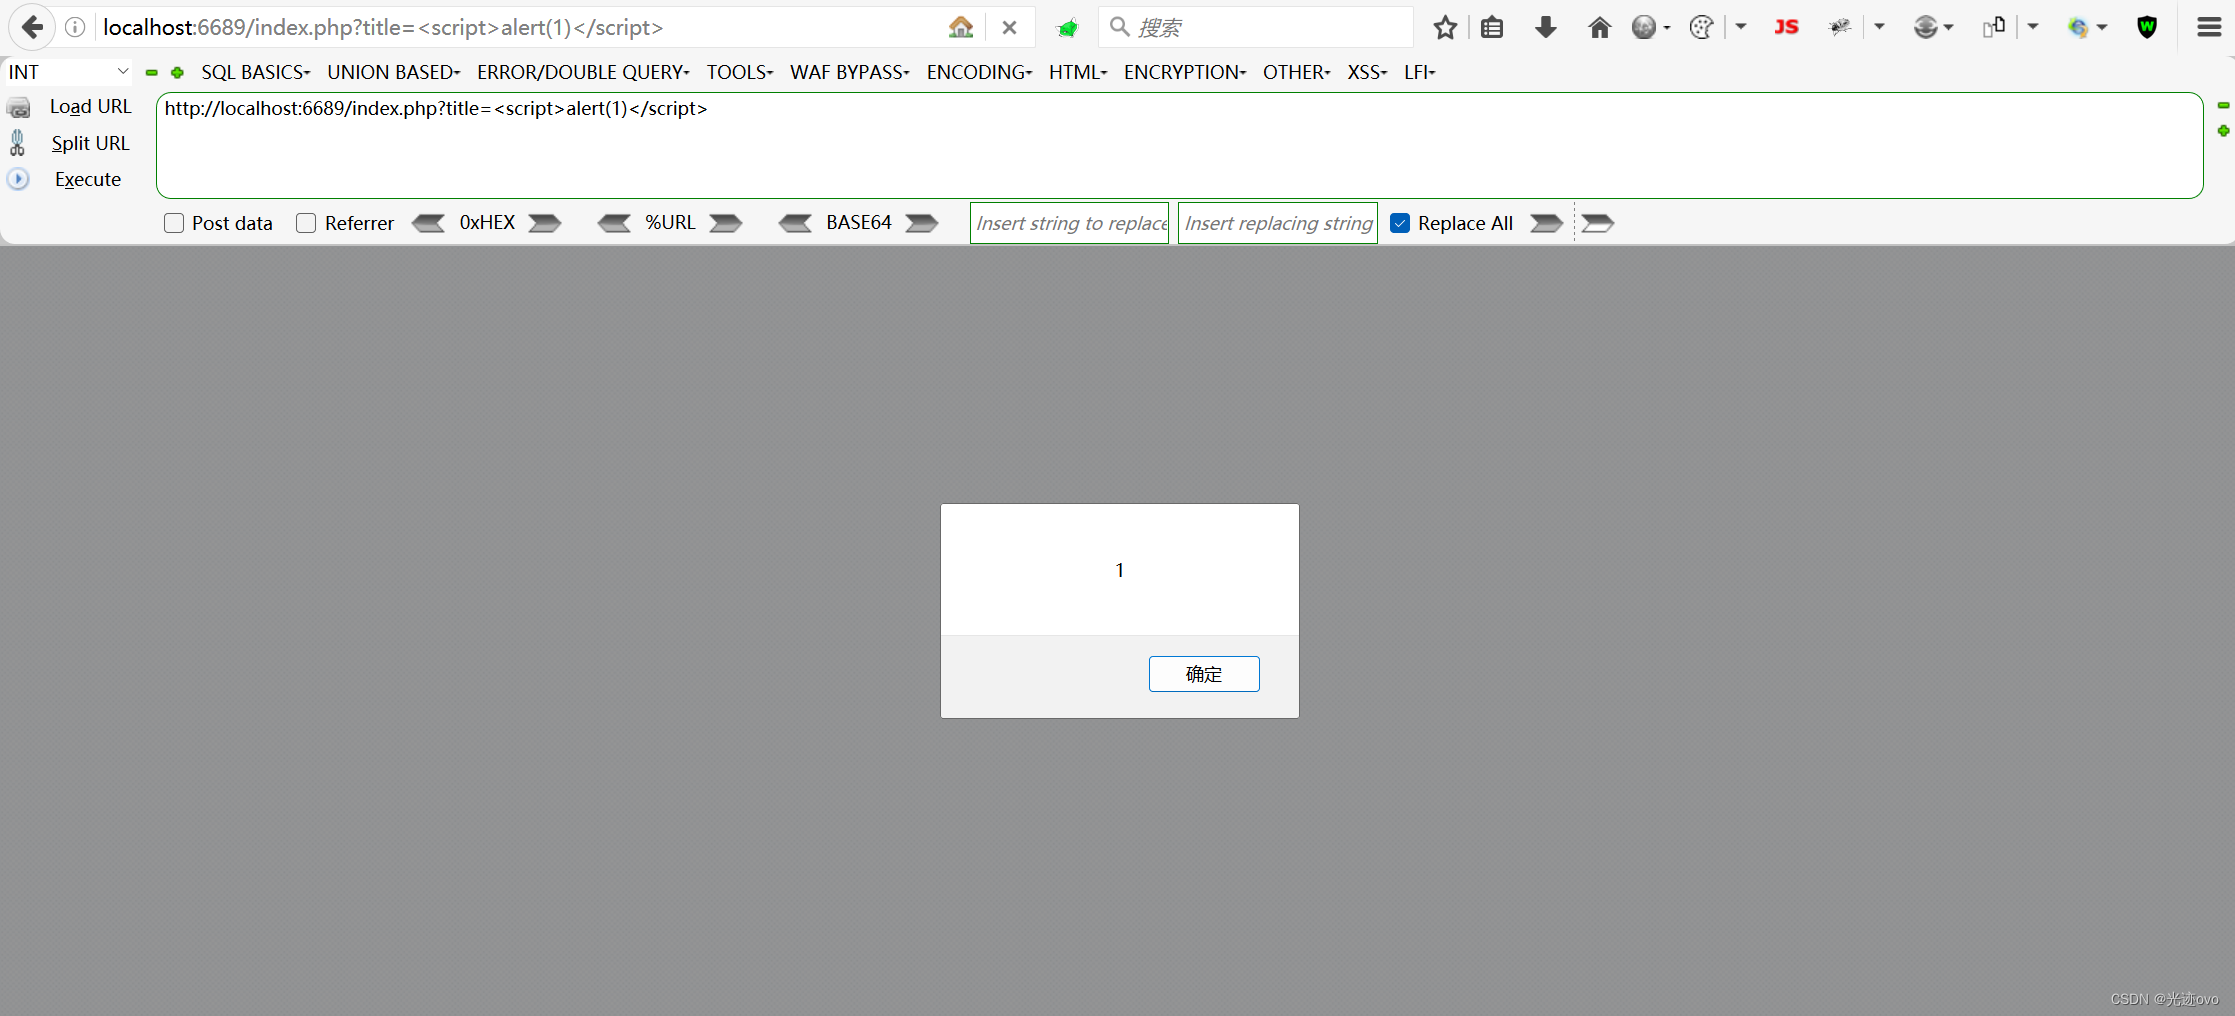Expand the blue-yellow globe dropdown arrow
2235x1016 pixels.
[x=2102, y=28]
